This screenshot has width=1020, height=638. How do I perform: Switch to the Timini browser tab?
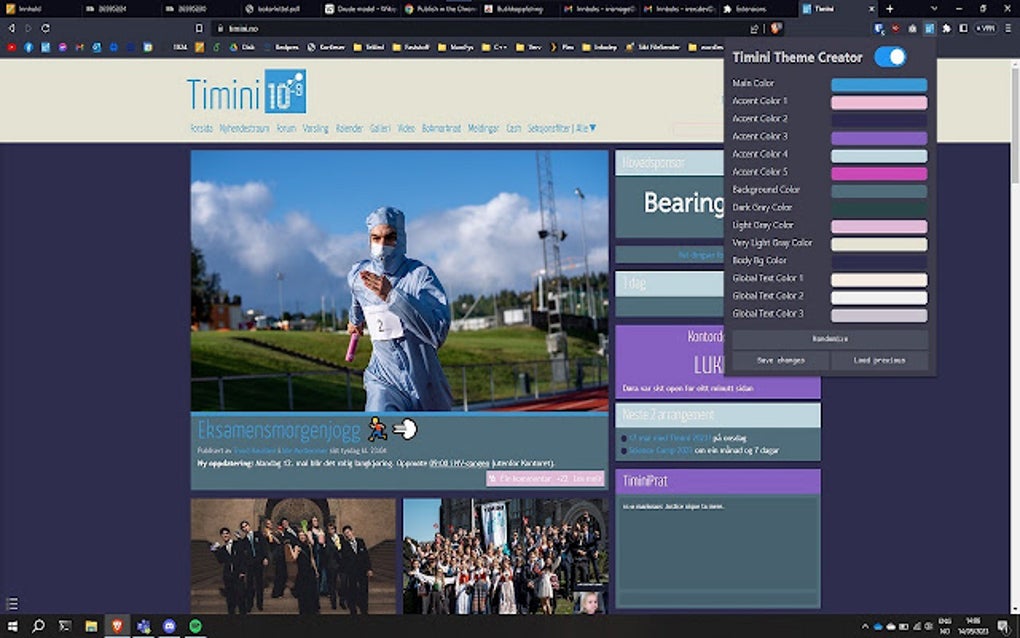(x=825, y=8)
